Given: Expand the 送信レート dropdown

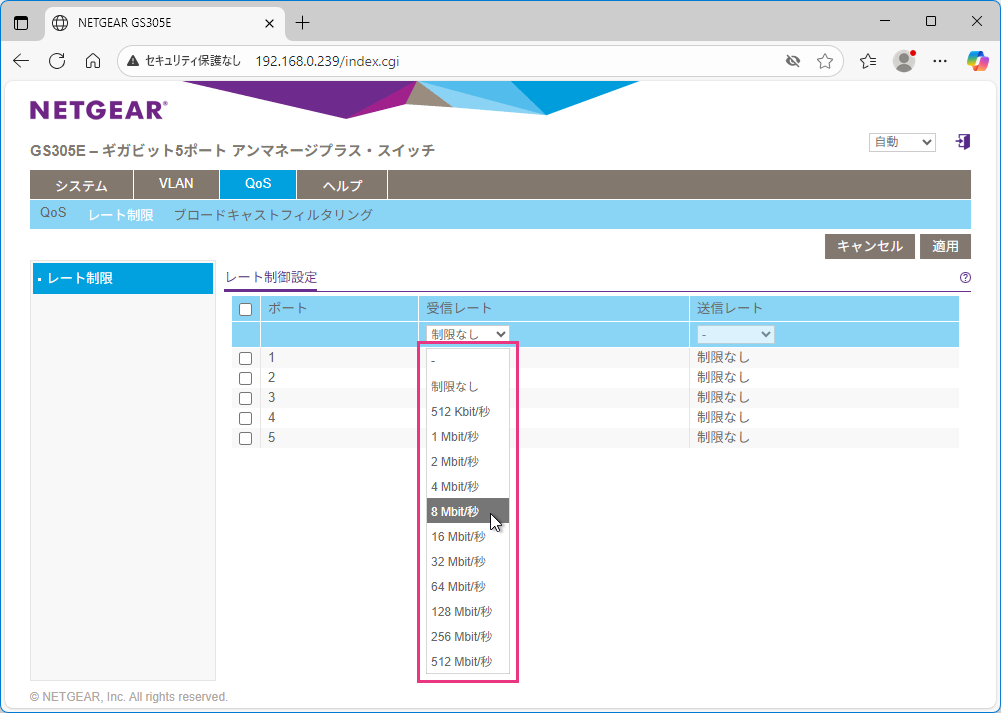Looking at the screenshot, I should pos(735,334).
